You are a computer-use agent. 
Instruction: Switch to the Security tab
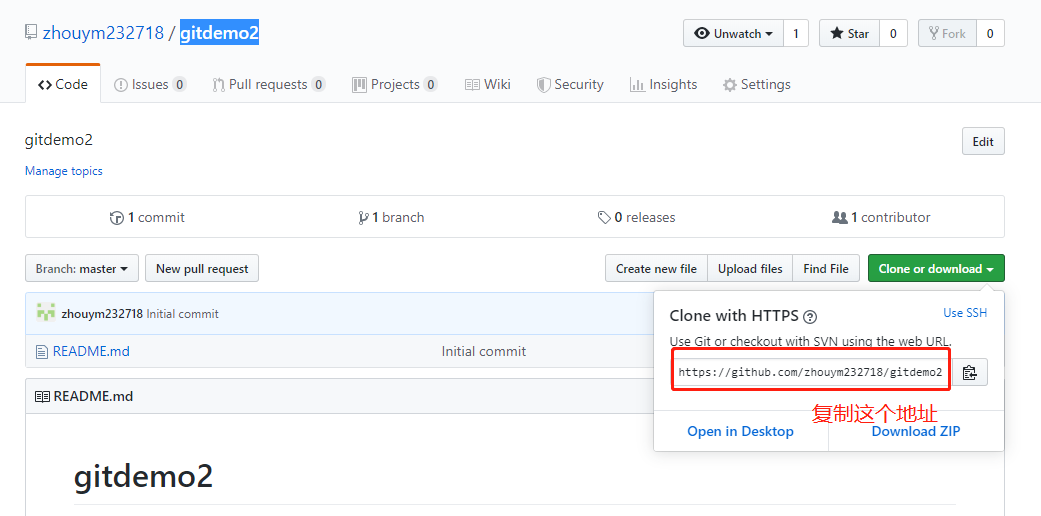[570, 84]
